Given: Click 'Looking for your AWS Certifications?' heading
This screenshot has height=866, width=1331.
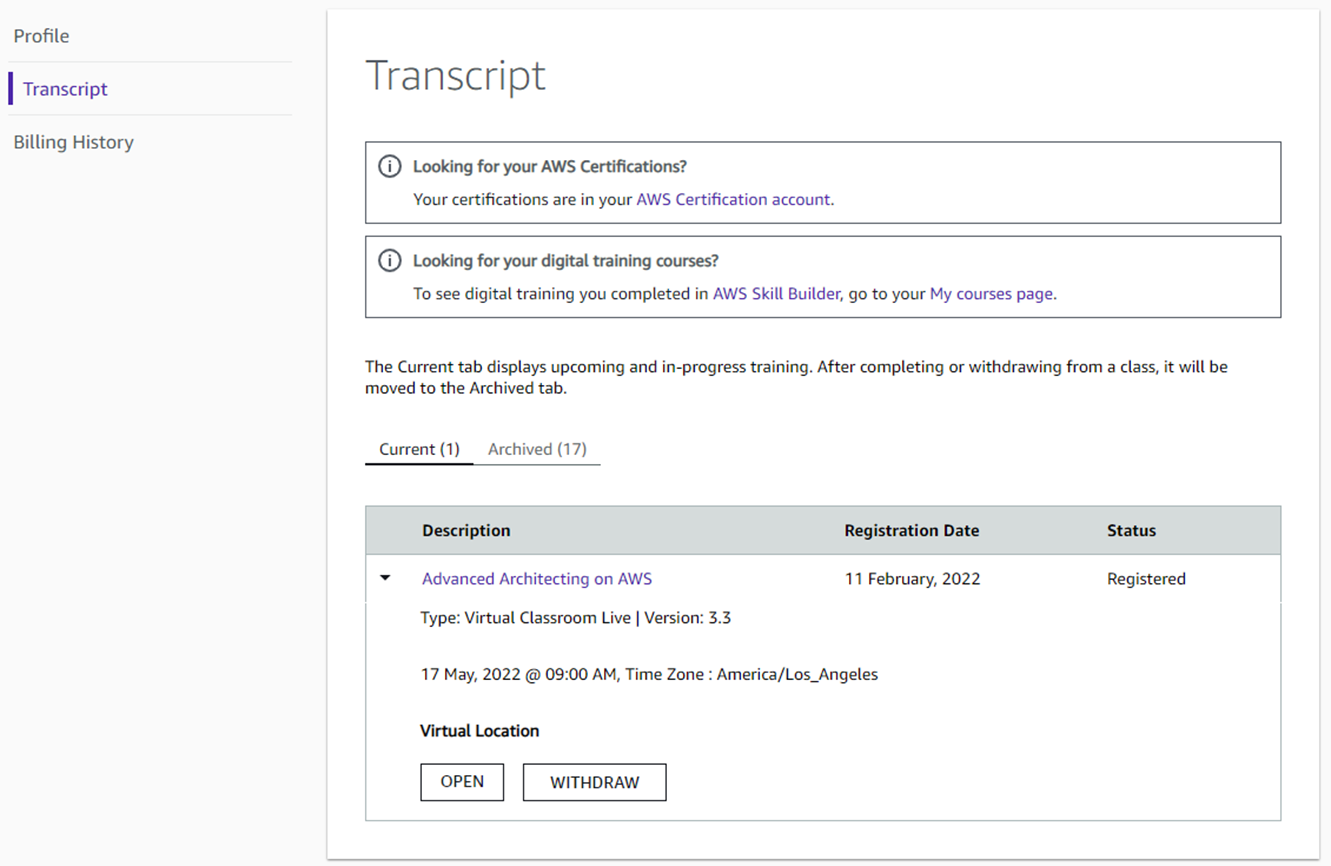Looking at the screenshot, I should point(550,167).
